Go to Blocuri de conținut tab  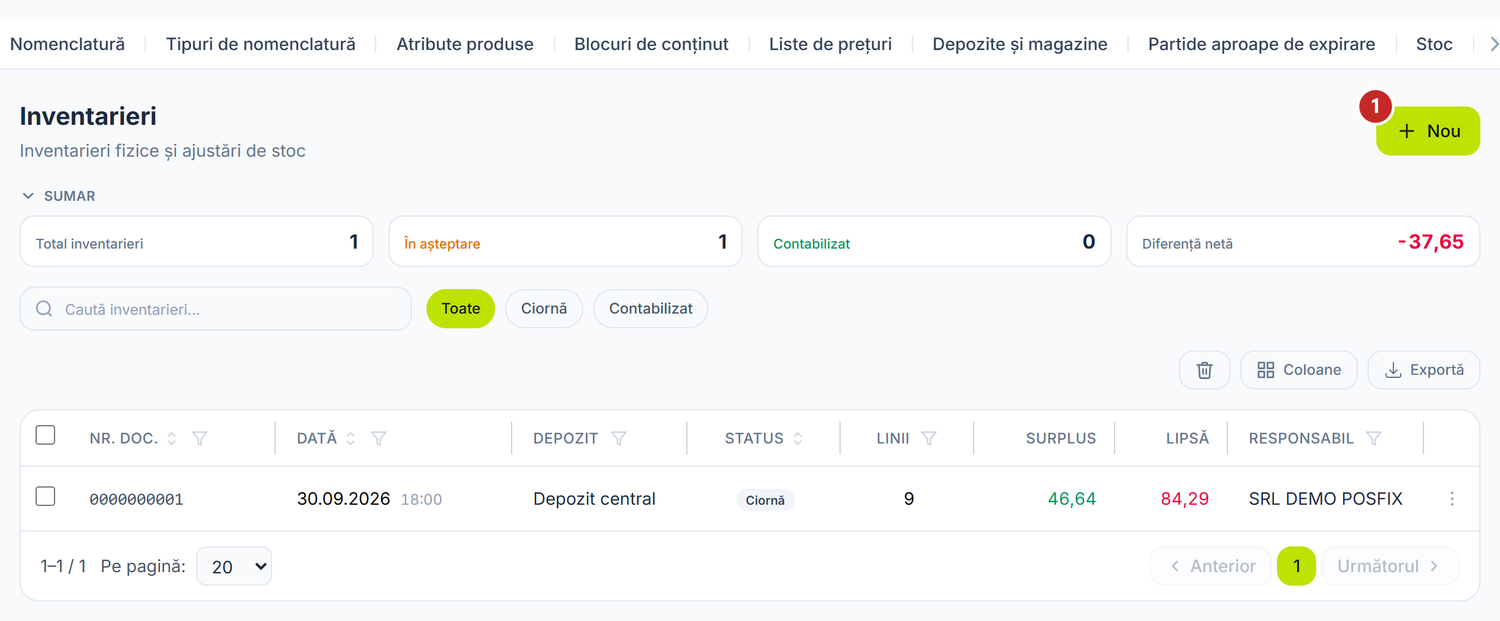651,44
